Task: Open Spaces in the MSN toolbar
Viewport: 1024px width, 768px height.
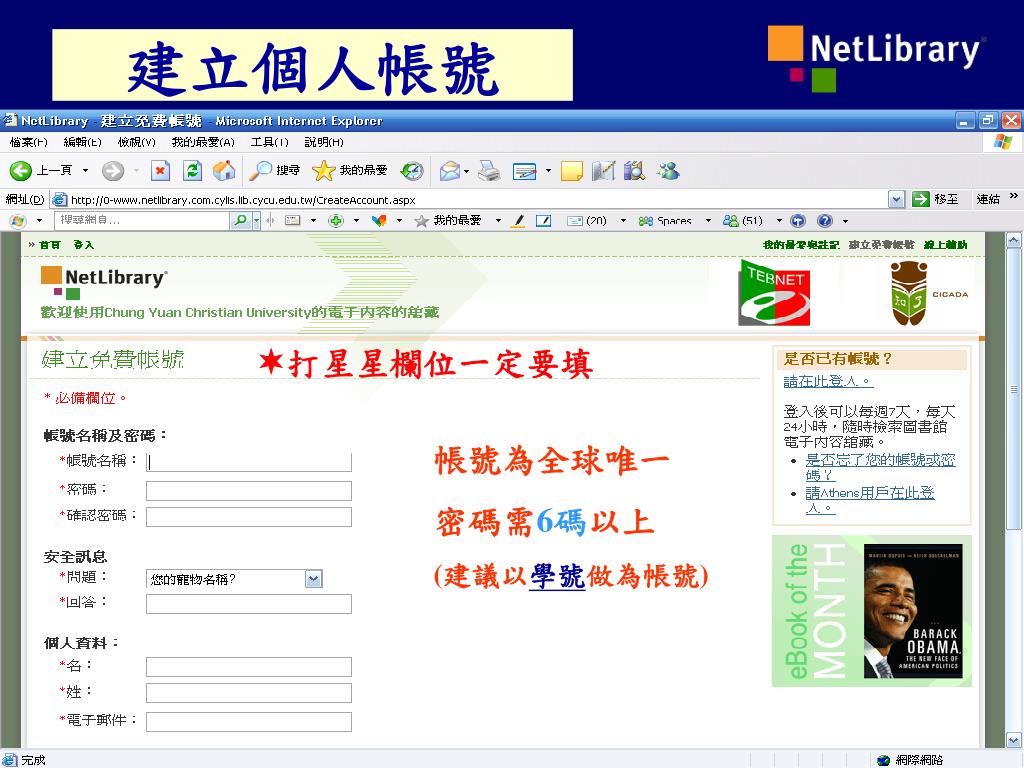Action: pyautogui.click(x=665, y=221)
